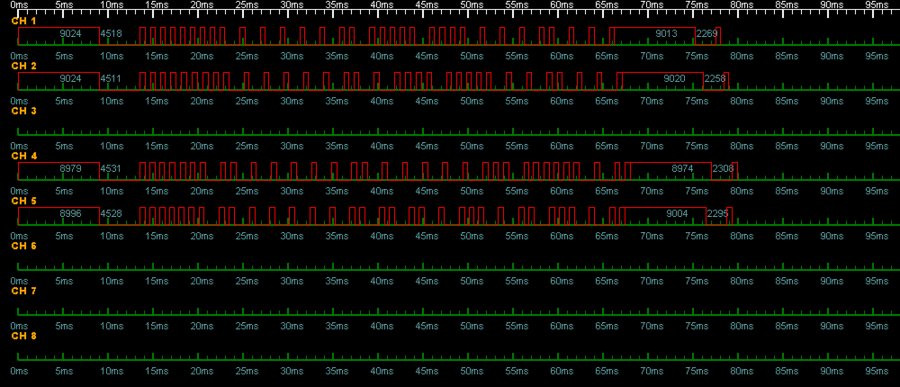
Task: Select the CH 2 channel label
Action: pyautogui.click(x=24, y=65)
